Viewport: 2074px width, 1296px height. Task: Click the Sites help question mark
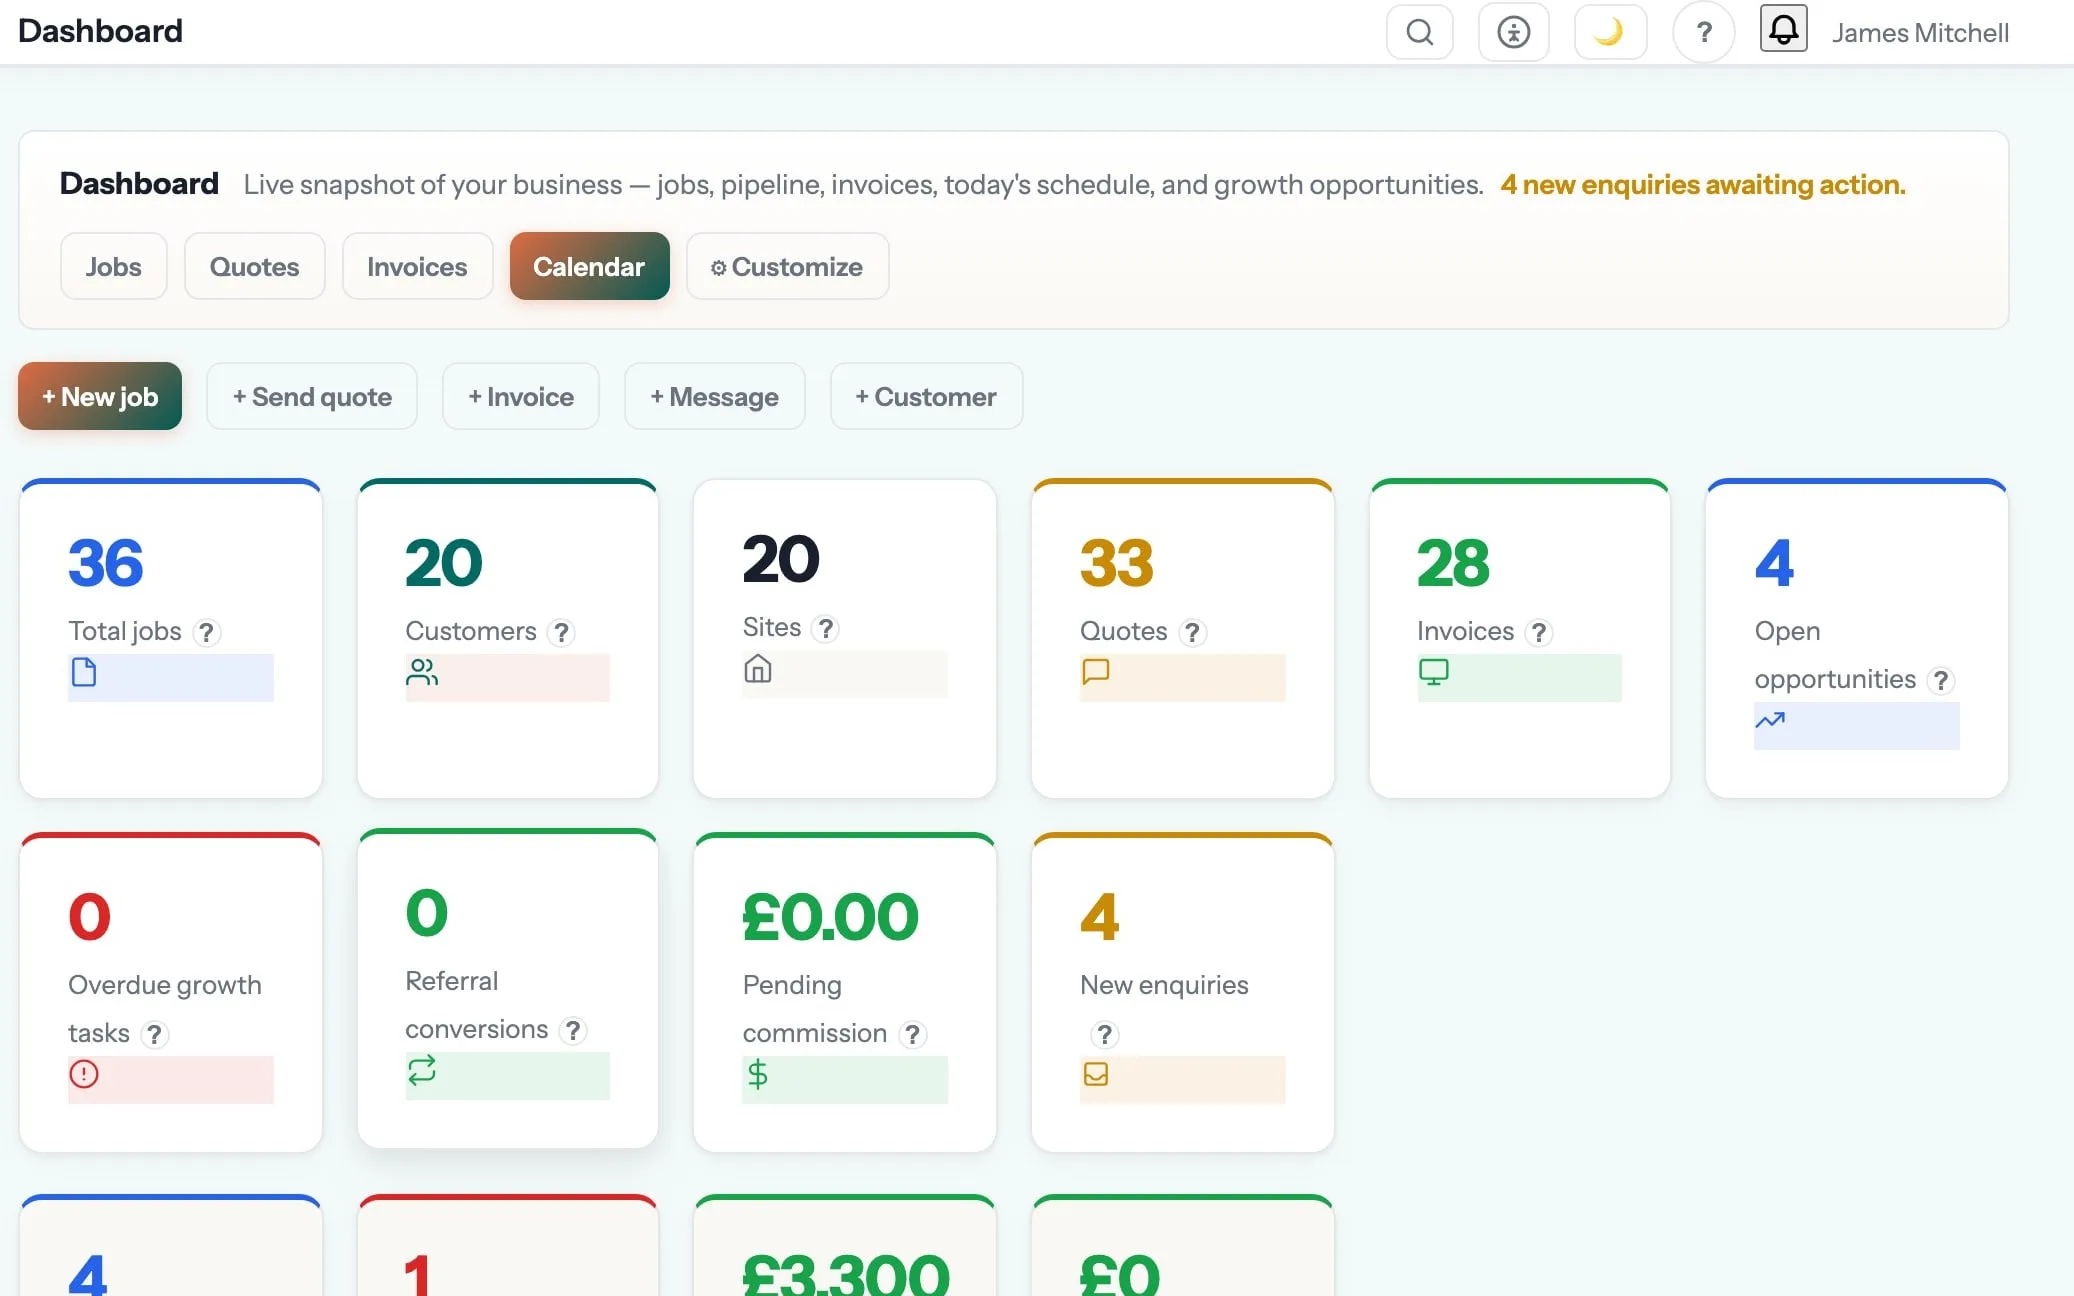point(825,628)
